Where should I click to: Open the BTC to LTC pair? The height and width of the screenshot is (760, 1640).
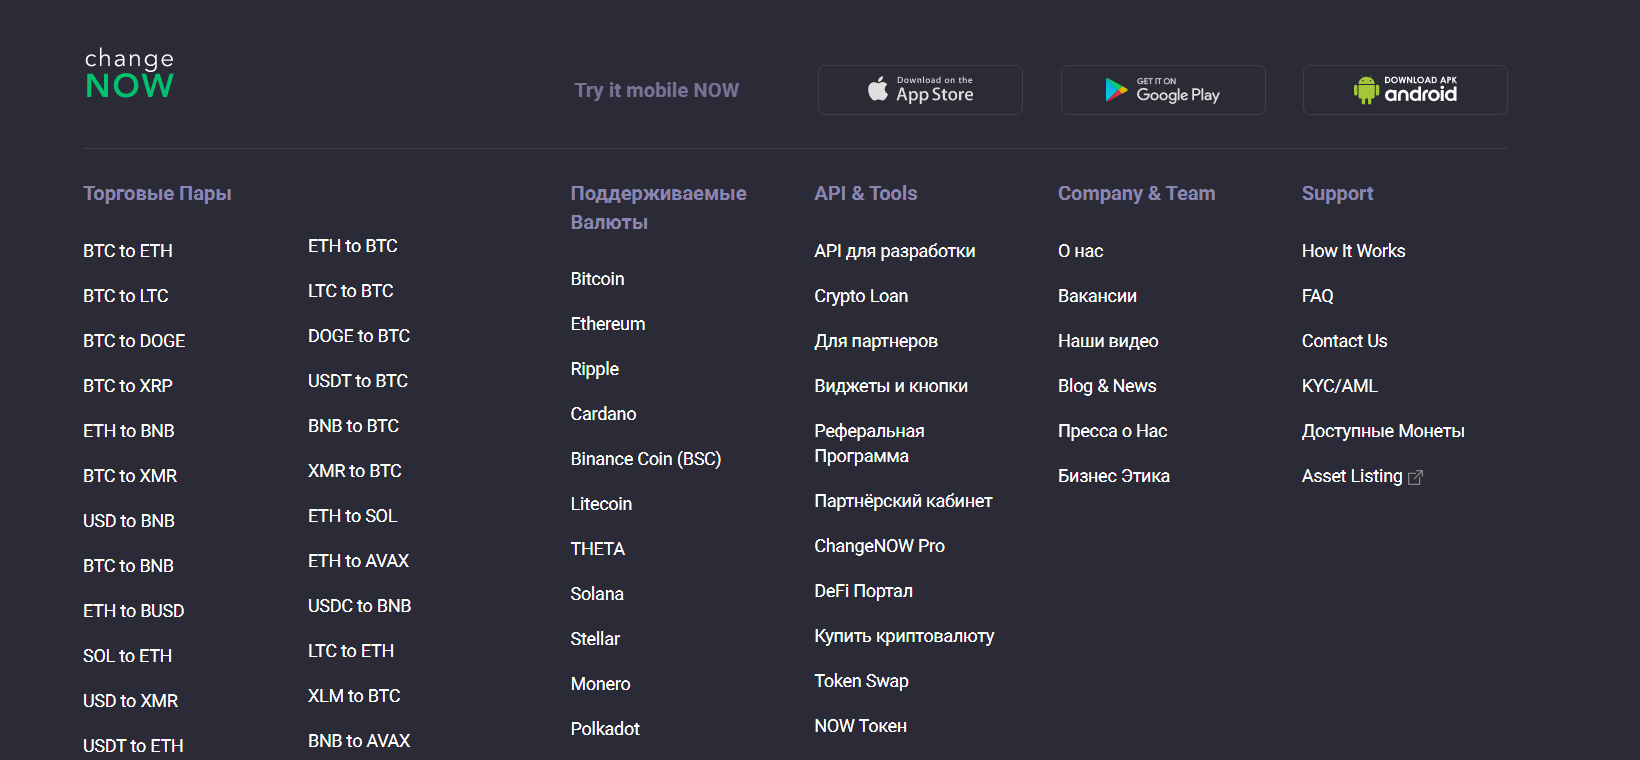point(126,296)
